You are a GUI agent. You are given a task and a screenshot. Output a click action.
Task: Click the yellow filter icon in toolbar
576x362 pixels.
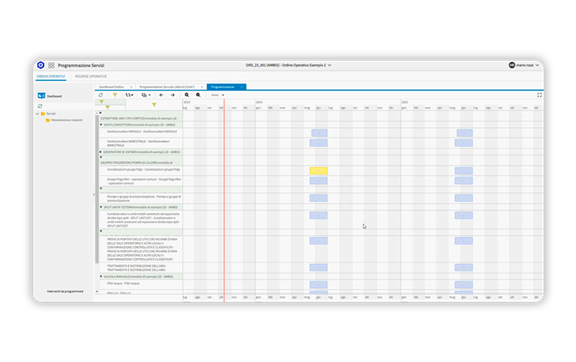(115, 95)
